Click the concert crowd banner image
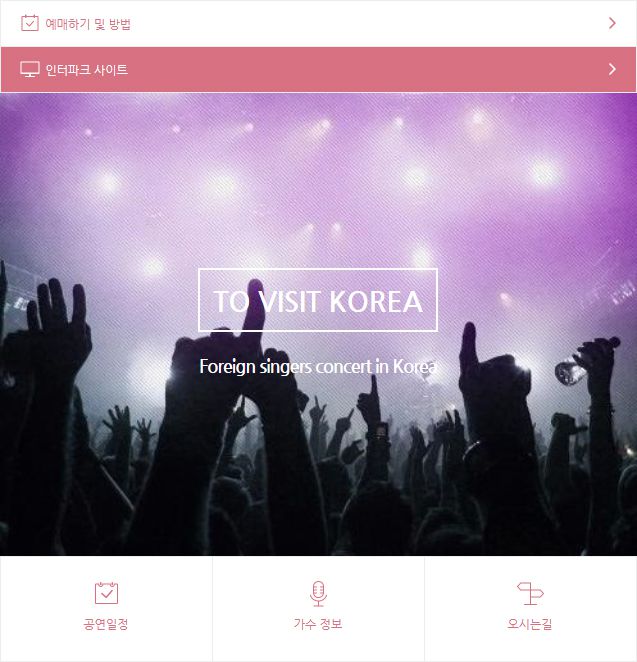 point(318,324)
